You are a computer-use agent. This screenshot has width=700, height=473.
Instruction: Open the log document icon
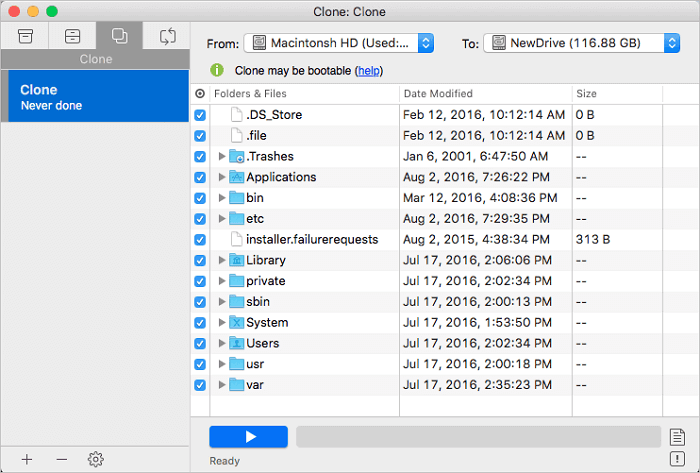678,436
